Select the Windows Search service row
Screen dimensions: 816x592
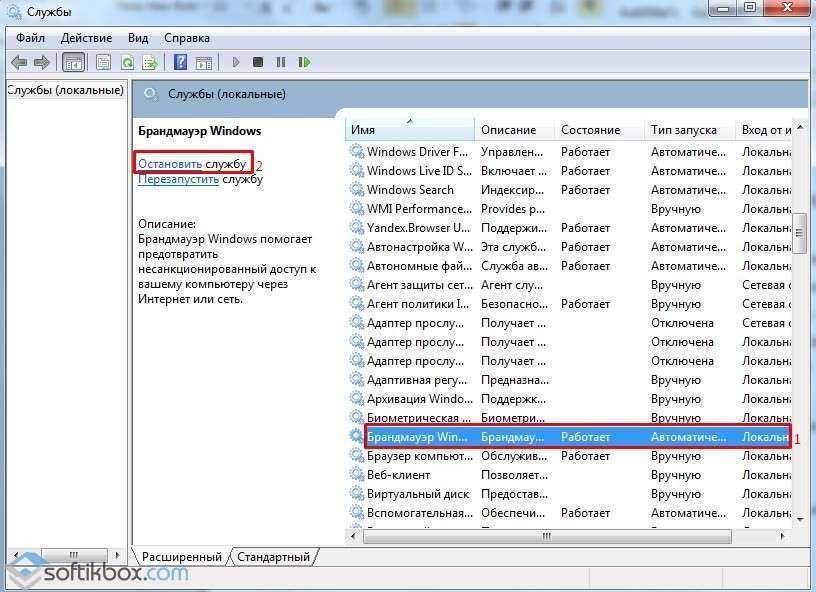(410, 190)
